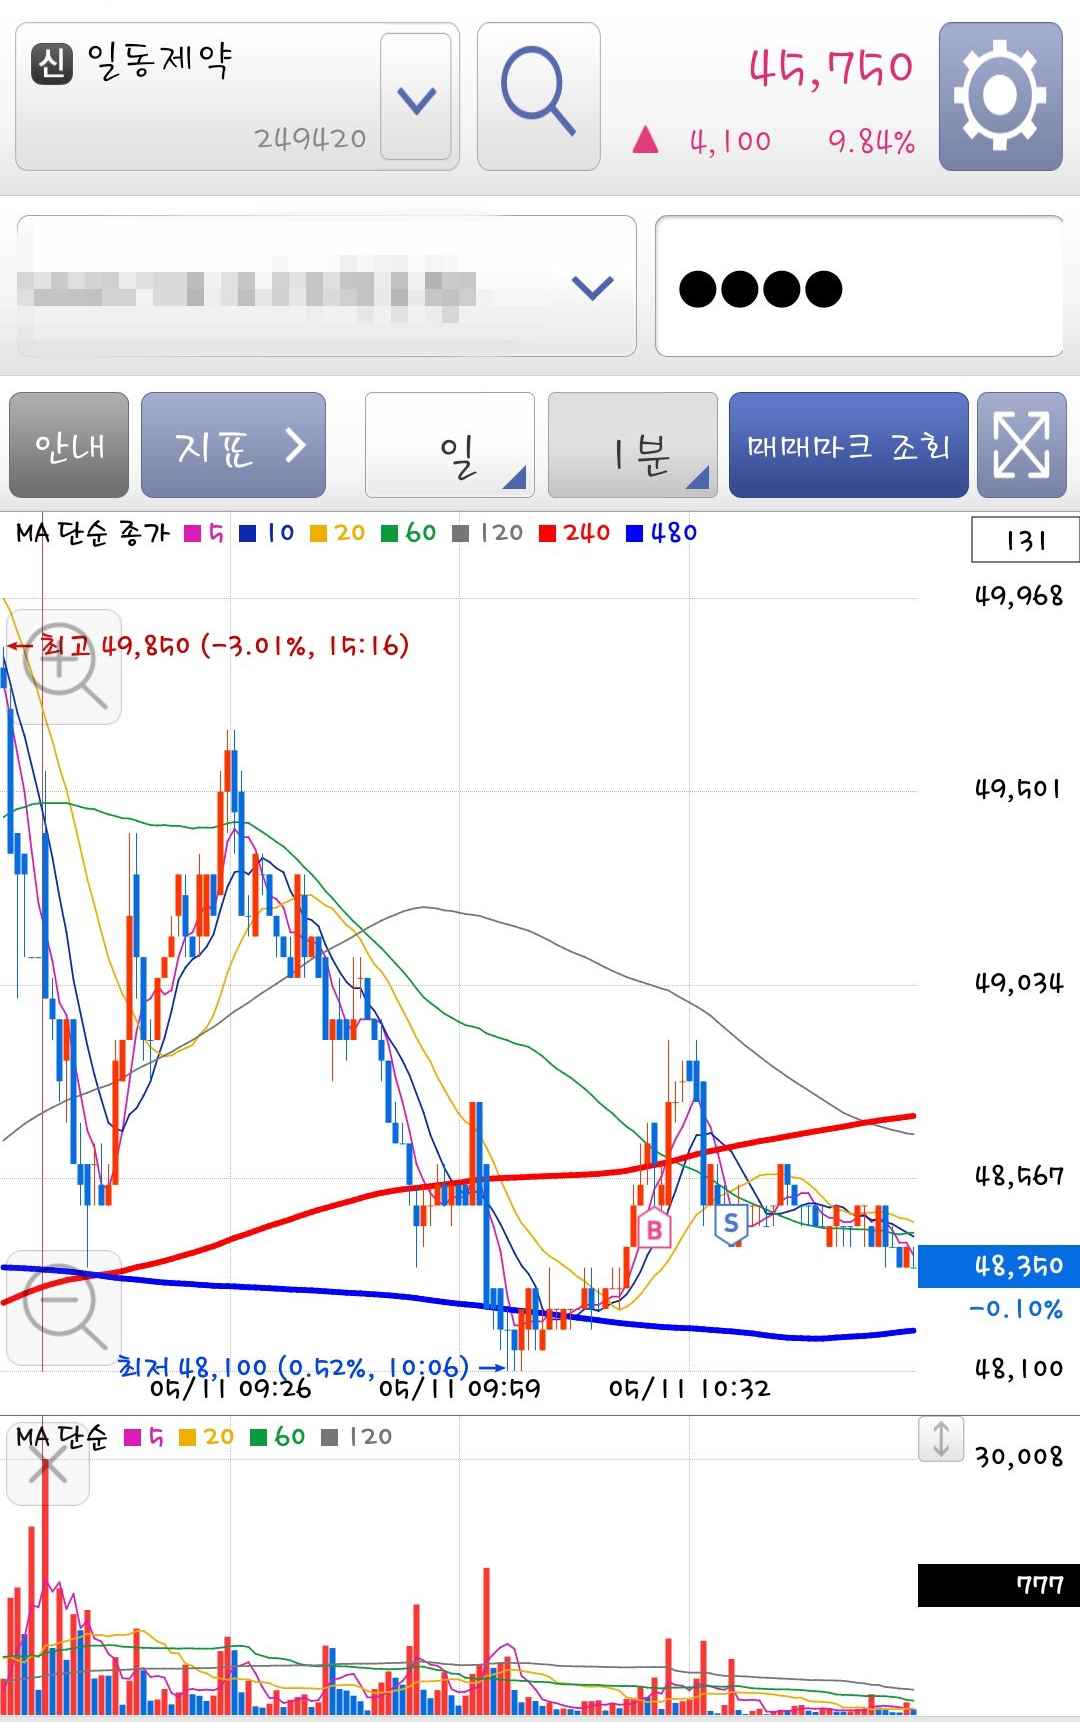Screen dimensions: 1080x1722
Task: Tap the 4,100 price change value
Action: click(x=730, y=142)
